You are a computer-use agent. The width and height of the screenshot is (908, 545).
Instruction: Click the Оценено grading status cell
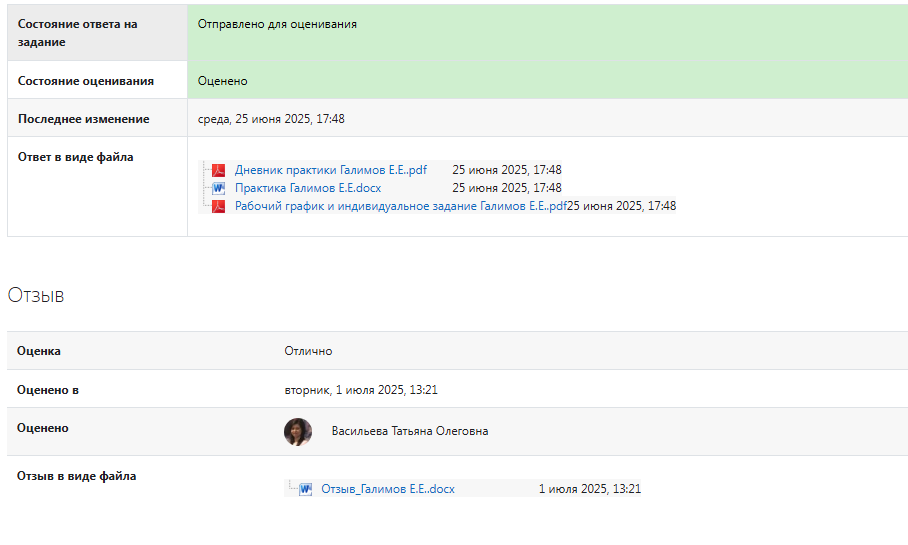222,81
